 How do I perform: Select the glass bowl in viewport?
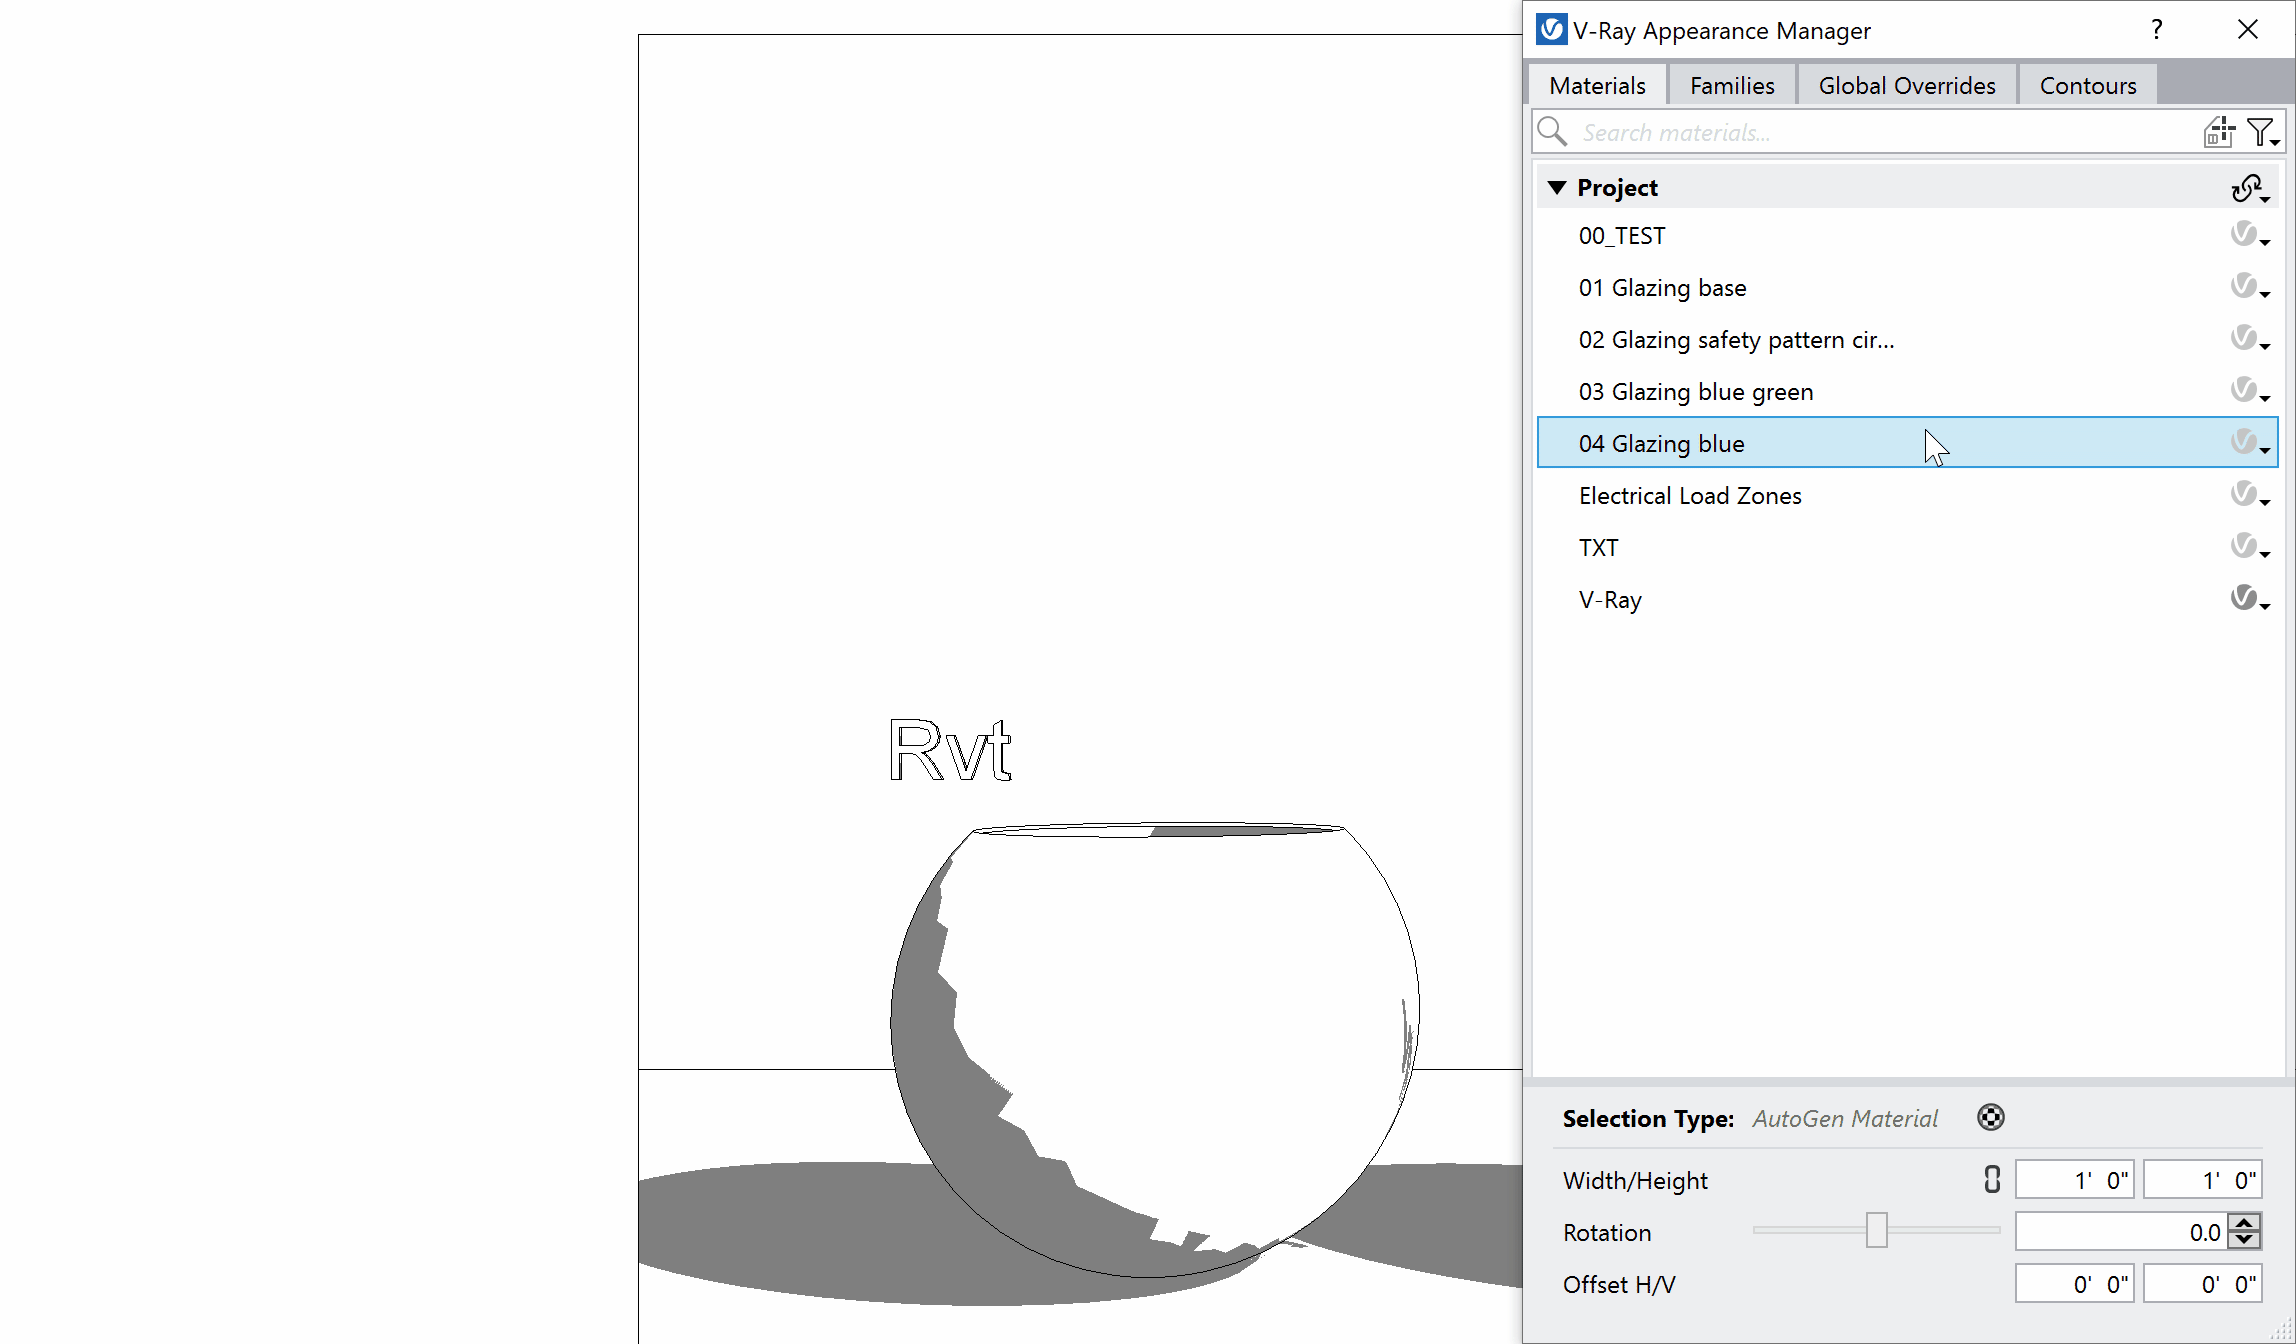(1155, 1050)
